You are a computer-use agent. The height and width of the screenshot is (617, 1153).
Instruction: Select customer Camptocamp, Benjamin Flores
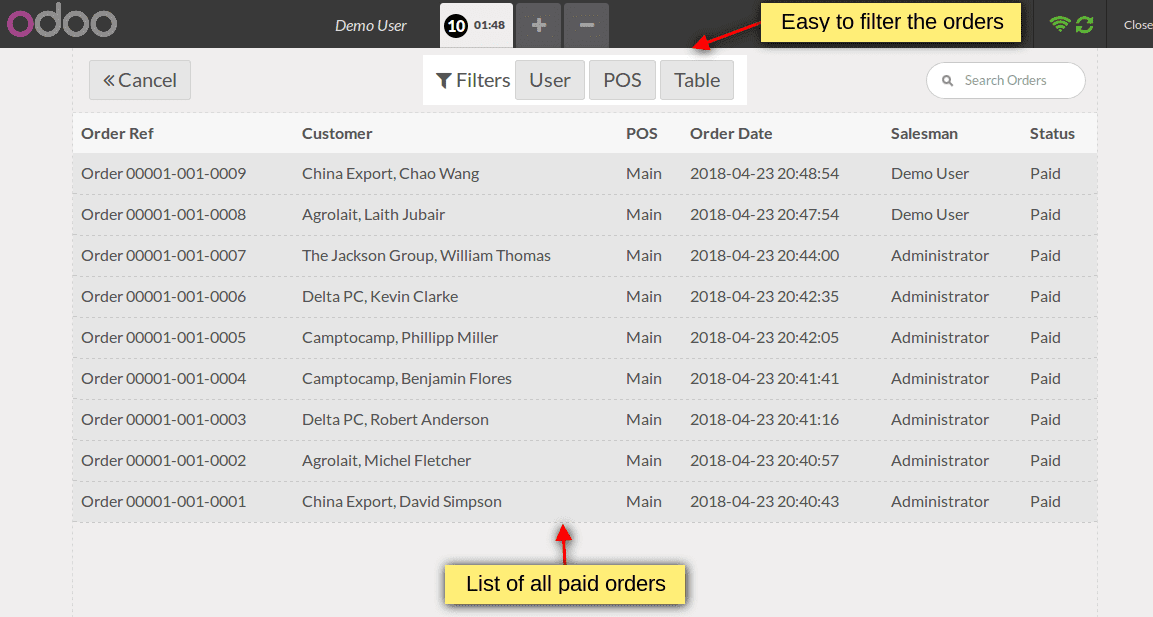tap(407, 379)
